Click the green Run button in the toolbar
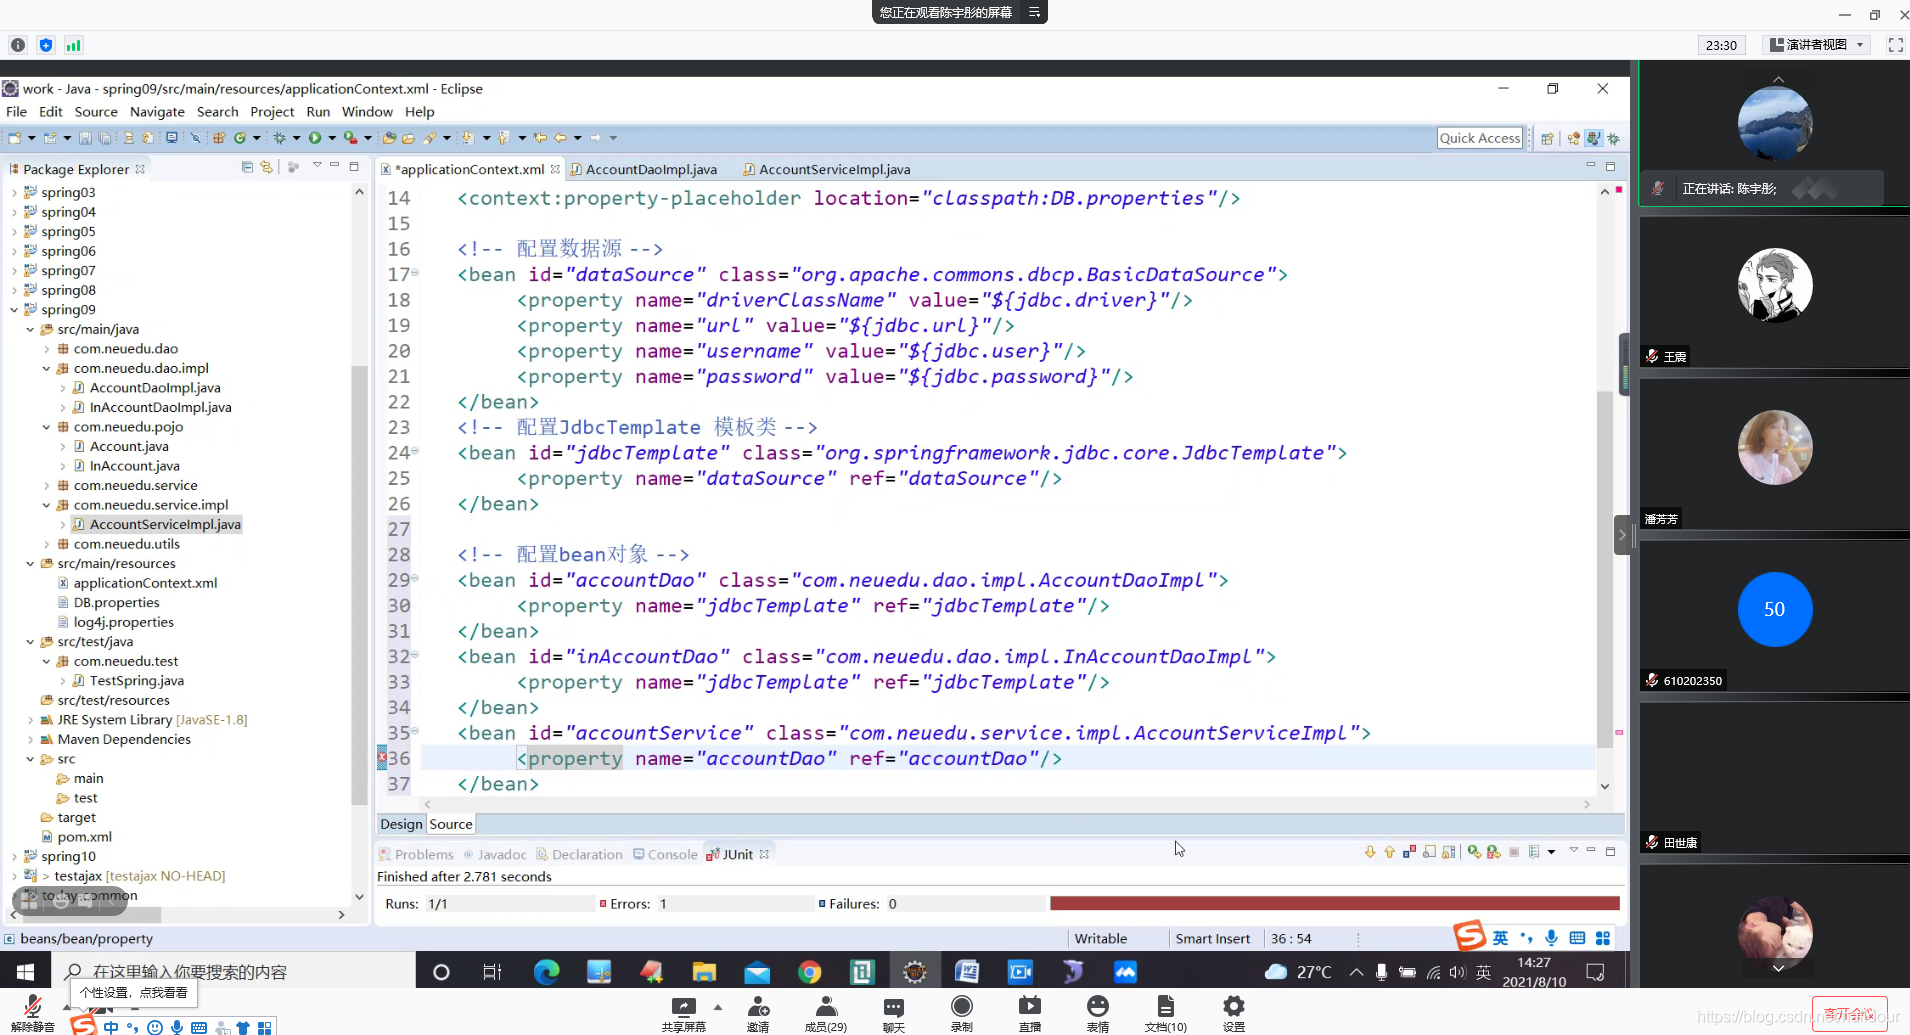 (315, 138)
